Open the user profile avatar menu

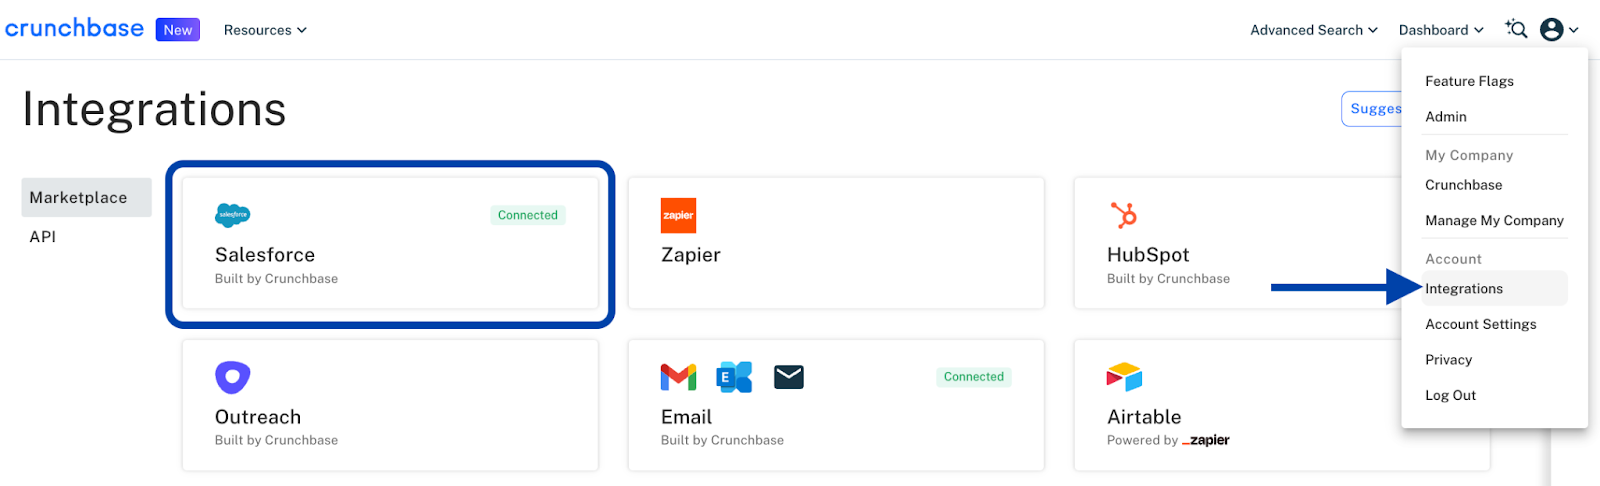tap(1559, 30)
